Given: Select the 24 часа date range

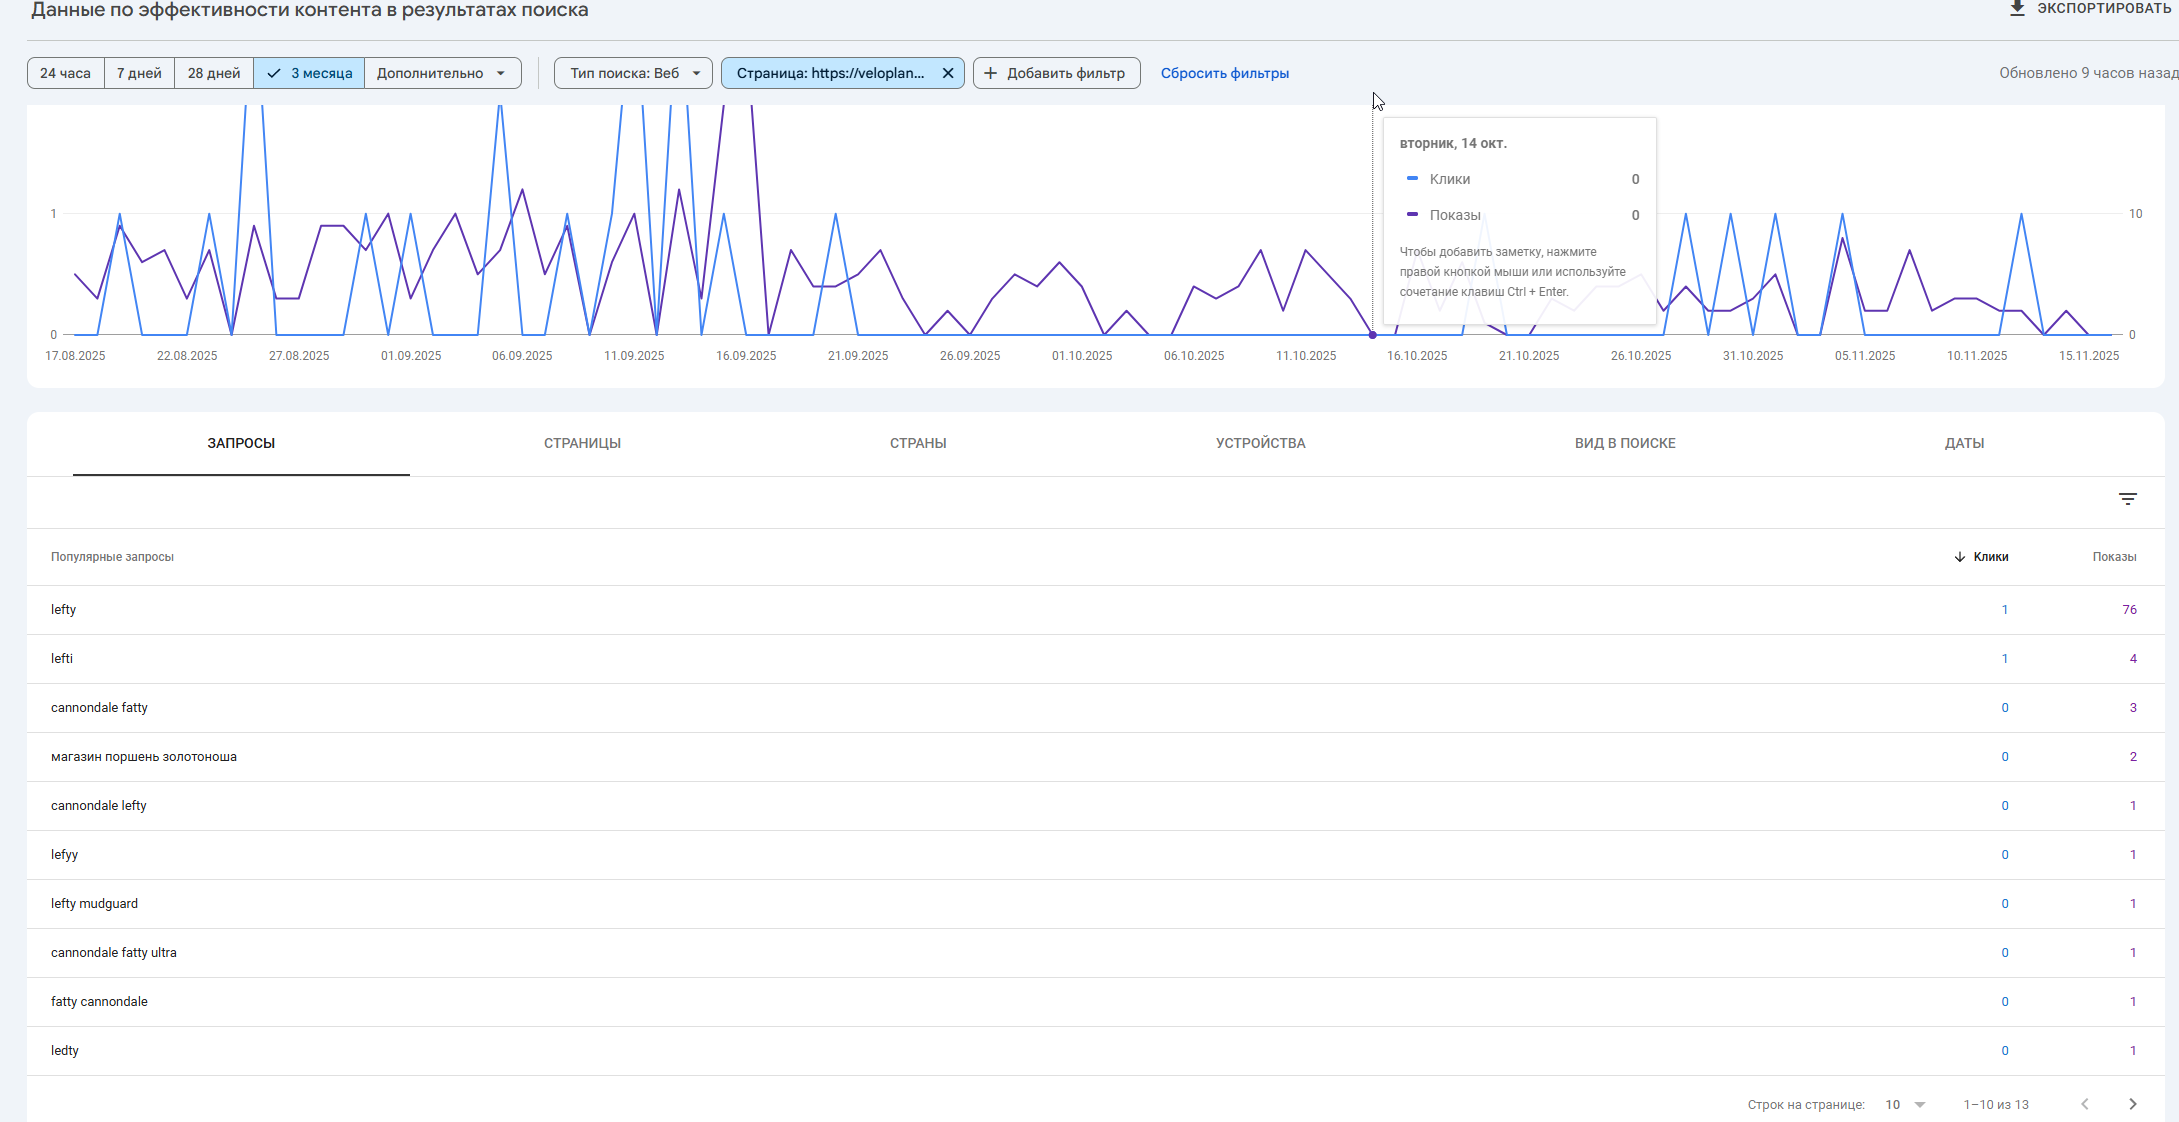Looking at the screenshot, I should coord(65,73).
